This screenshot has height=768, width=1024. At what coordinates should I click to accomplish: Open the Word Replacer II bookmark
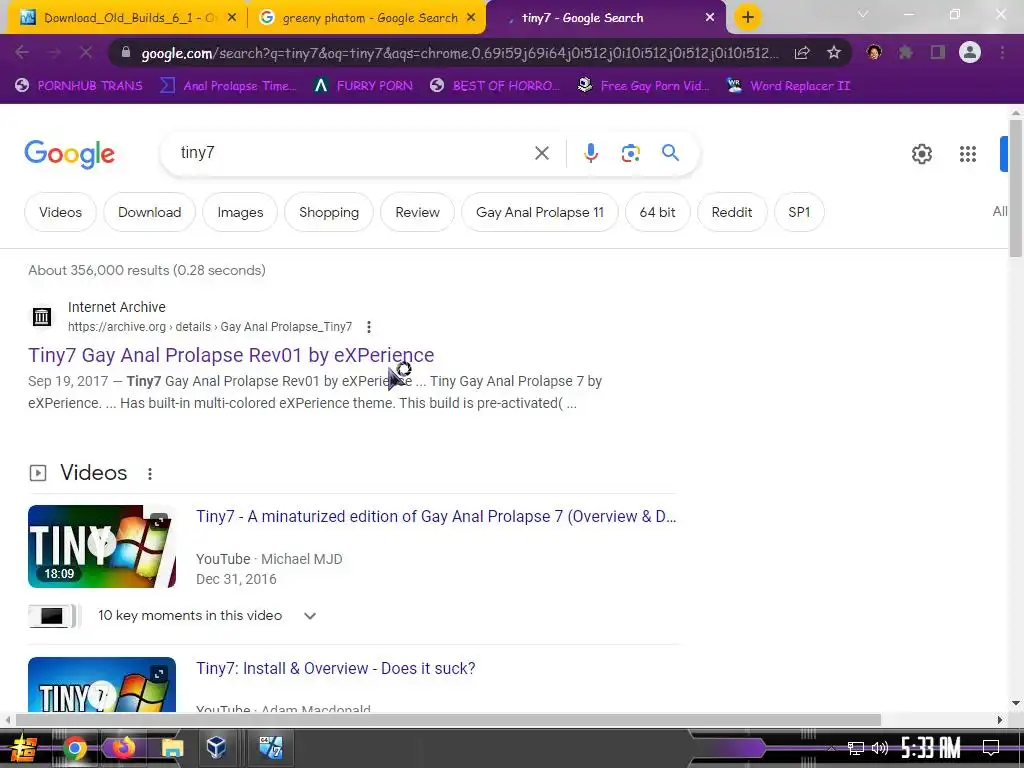coord(788,86)
